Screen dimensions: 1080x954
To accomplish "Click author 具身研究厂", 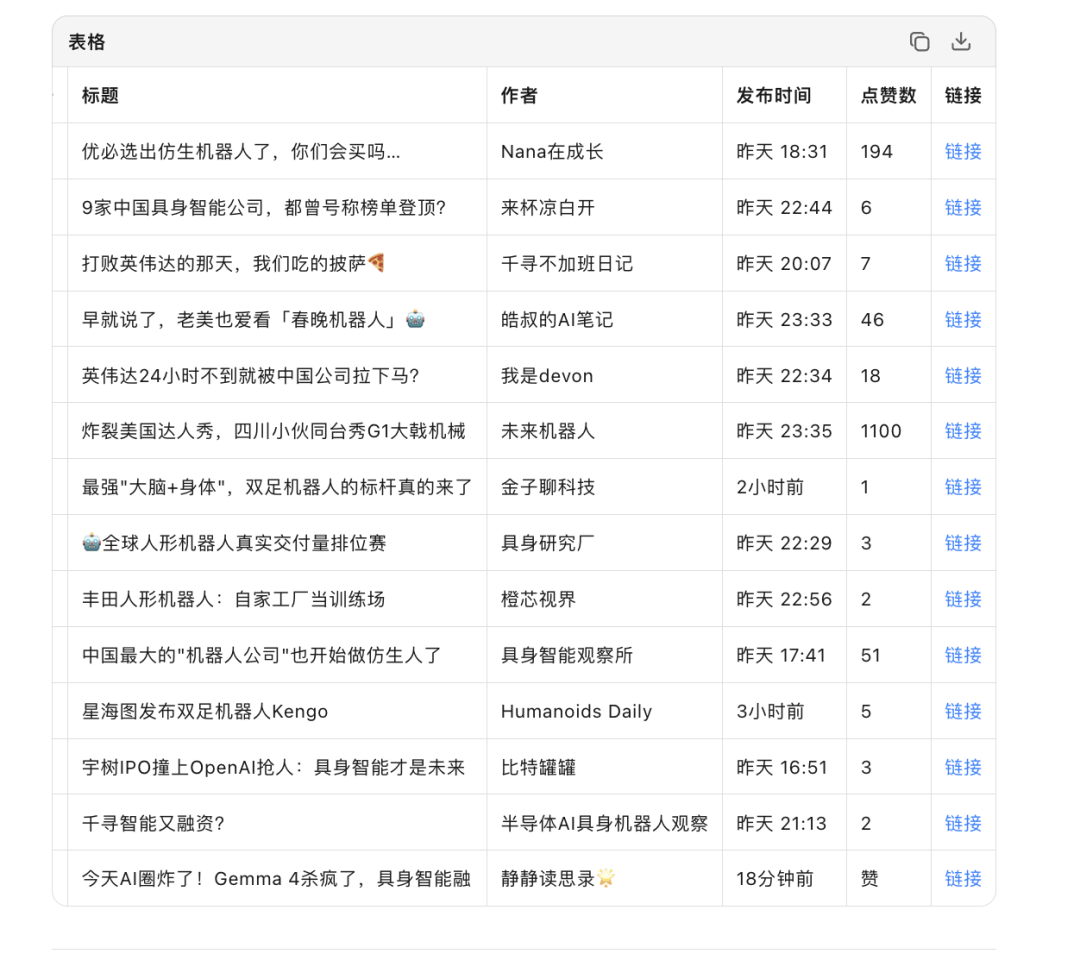I will (x=548, y=543).
